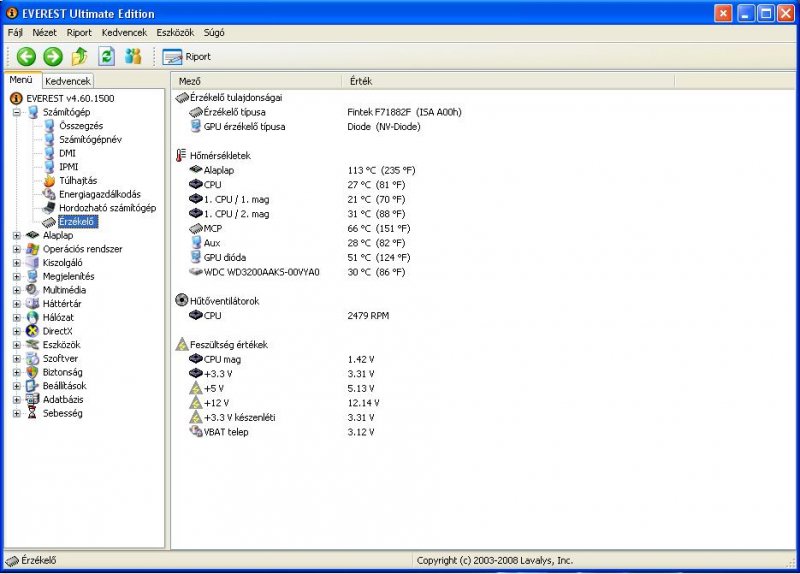800x574 pixels.
Task: Open the Riport menu
Action: point(79,33)
